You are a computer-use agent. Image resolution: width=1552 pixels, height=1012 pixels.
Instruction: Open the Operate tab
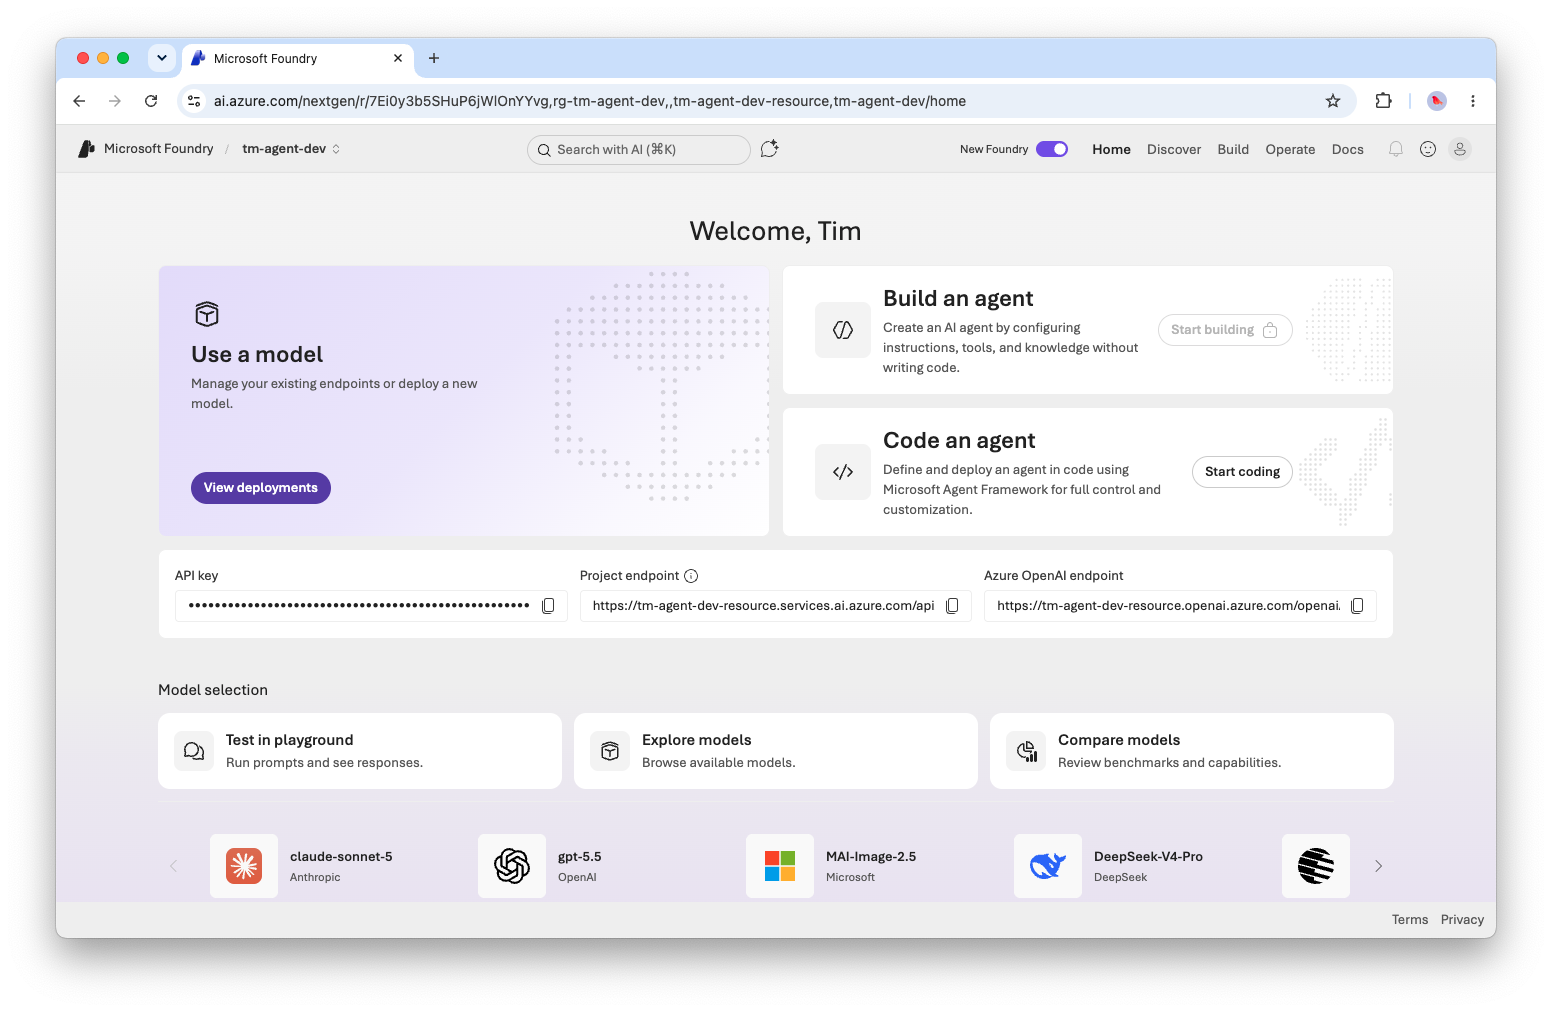coord(1290,149)
